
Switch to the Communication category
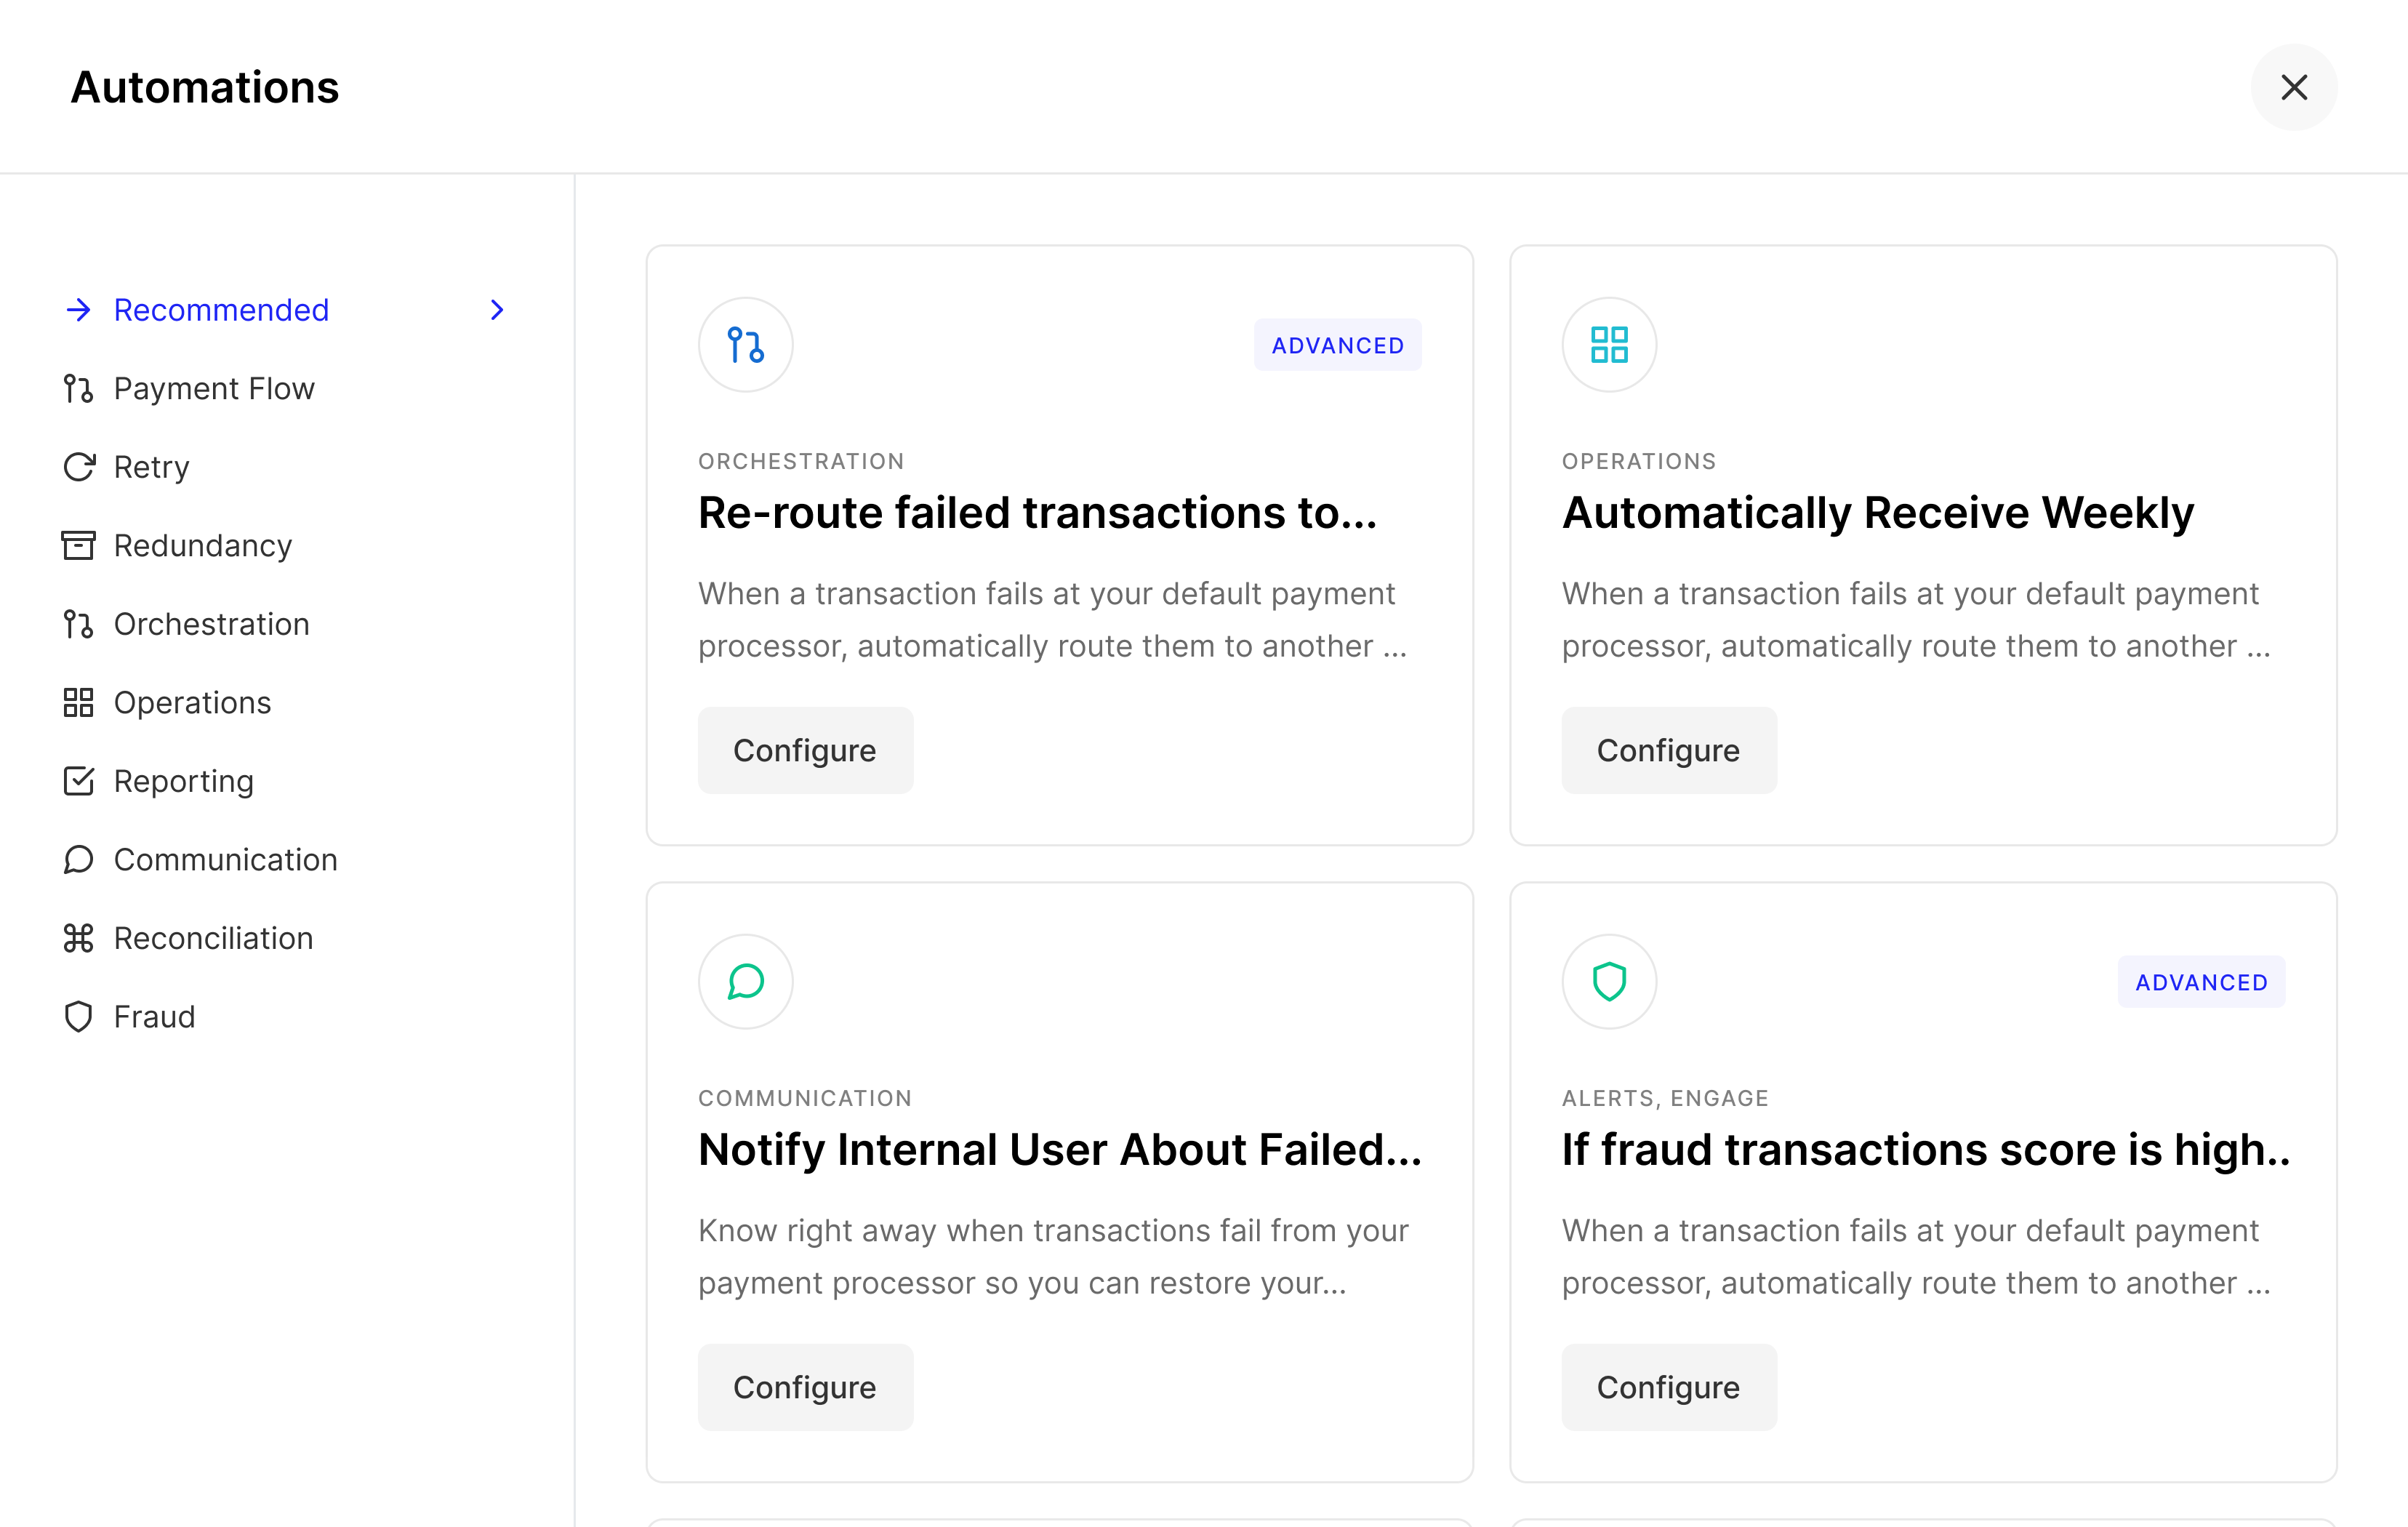[x=225, y=860]
